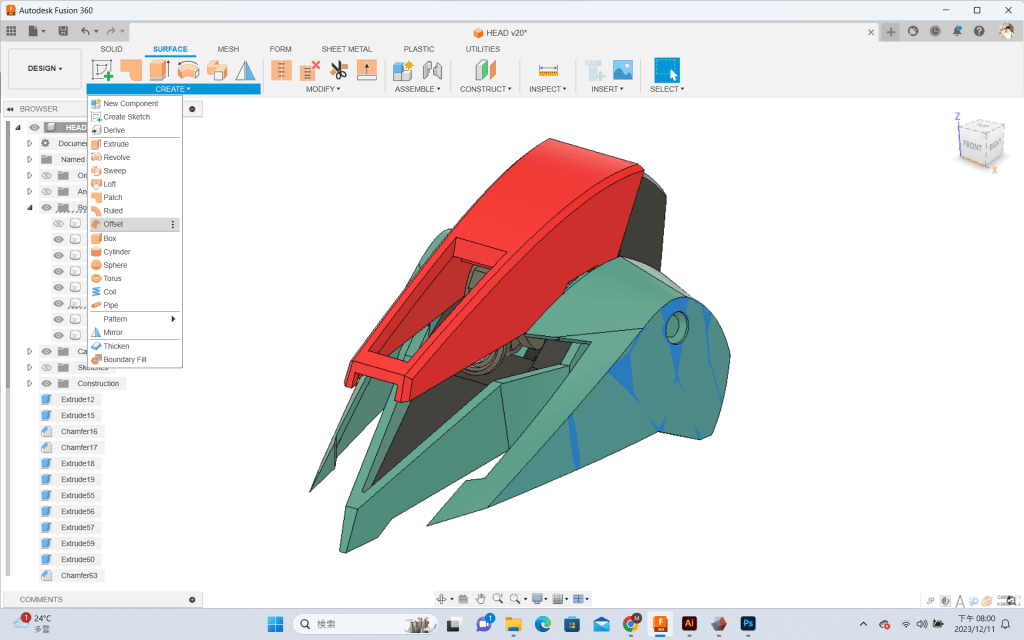Click the Trim scissors icon

pyautogui.click(x=338, y=71)
